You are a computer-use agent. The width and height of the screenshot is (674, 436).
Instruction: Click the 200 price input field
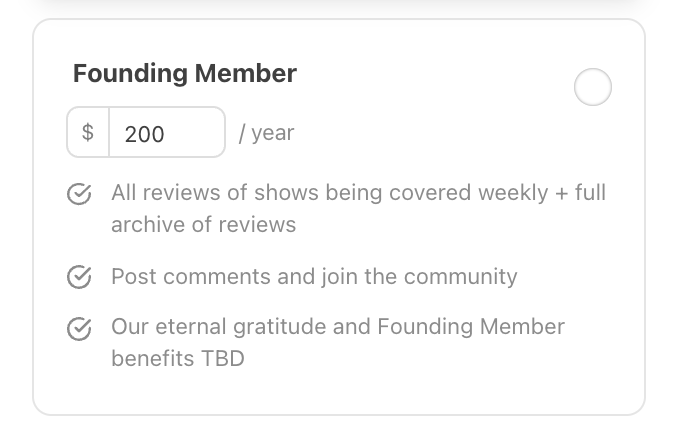tap(167, 132)
